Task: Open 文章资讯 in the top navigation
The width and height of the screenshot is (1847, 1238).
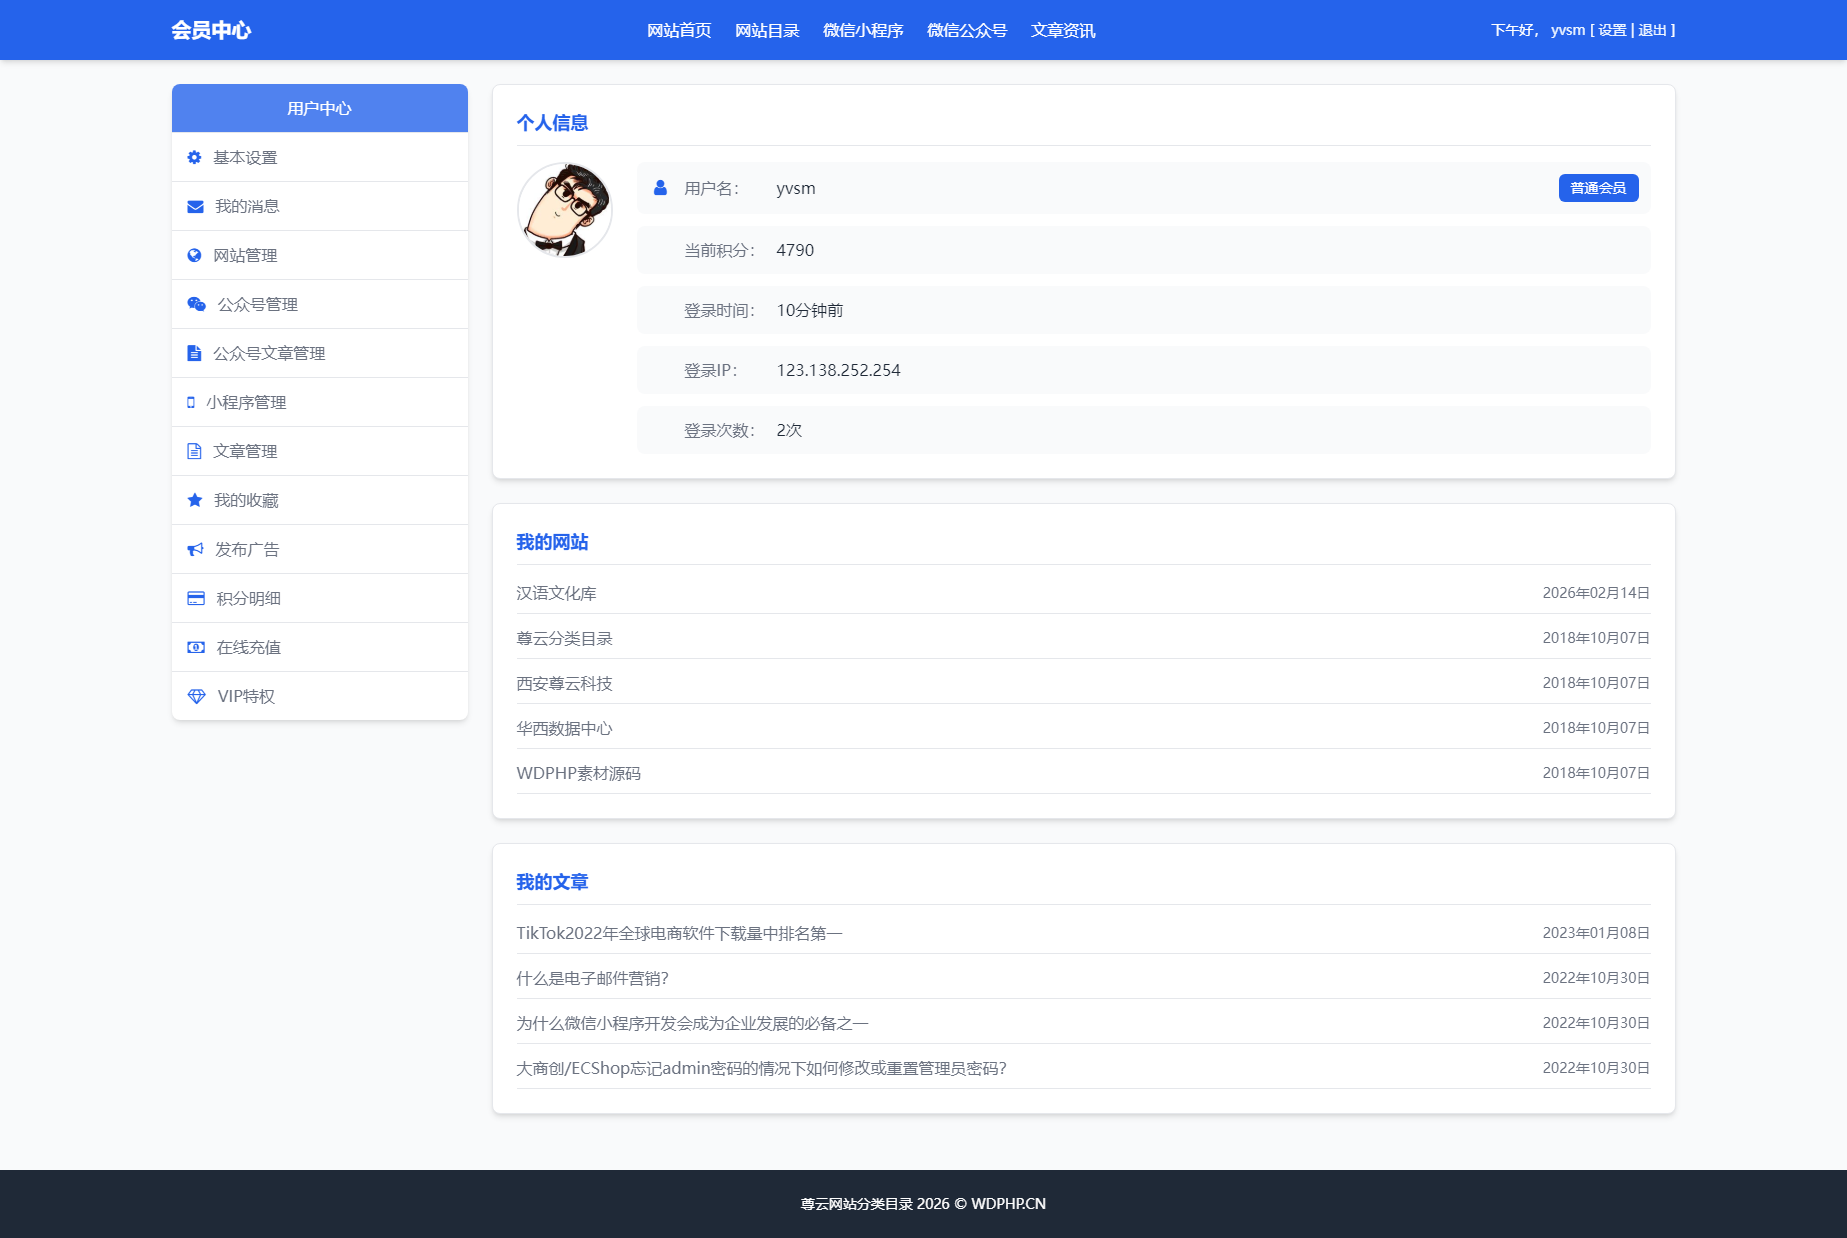Action: pyautogui.click(x=1063, y=30)
